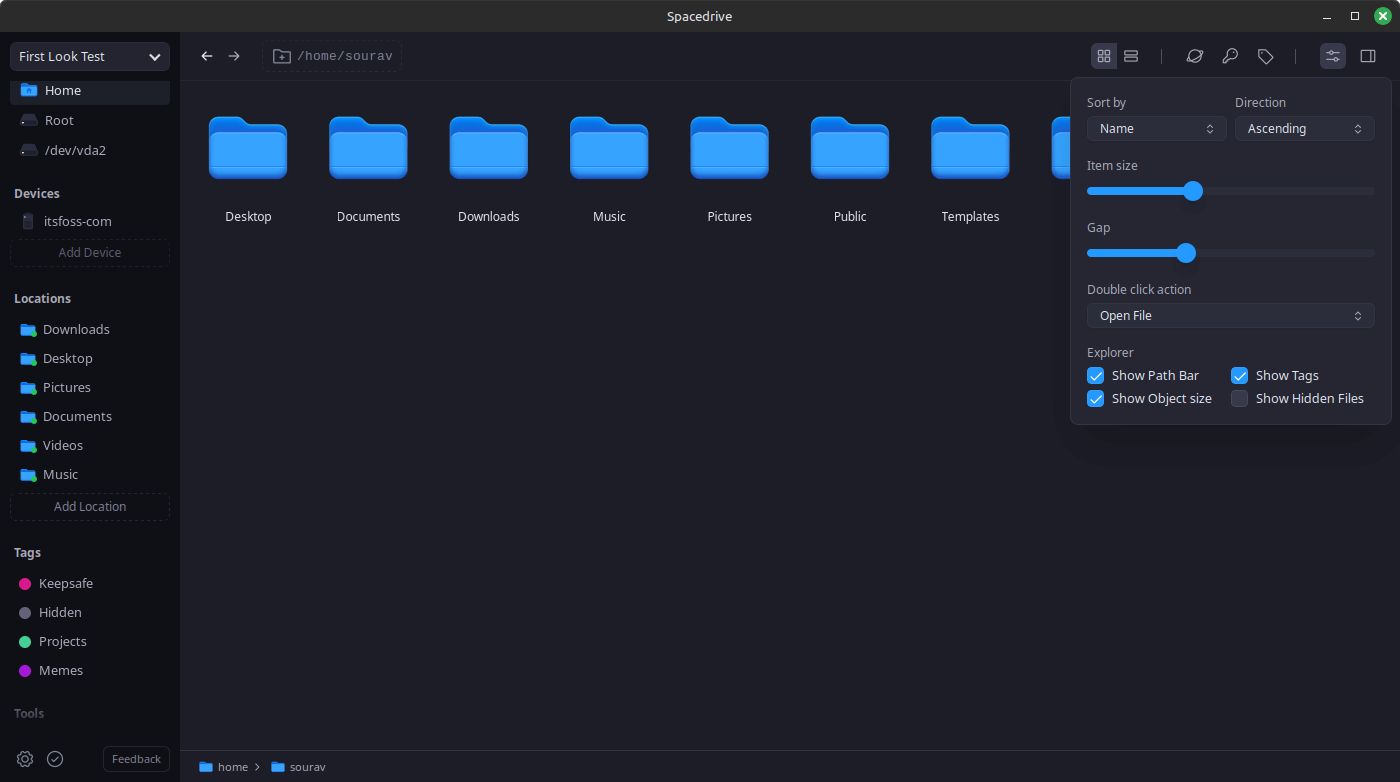This screenshot has height=782, width=1400.
Task: Uncheck Show Path Bar
Action: pyautogui.click(x=1096, y=376)
